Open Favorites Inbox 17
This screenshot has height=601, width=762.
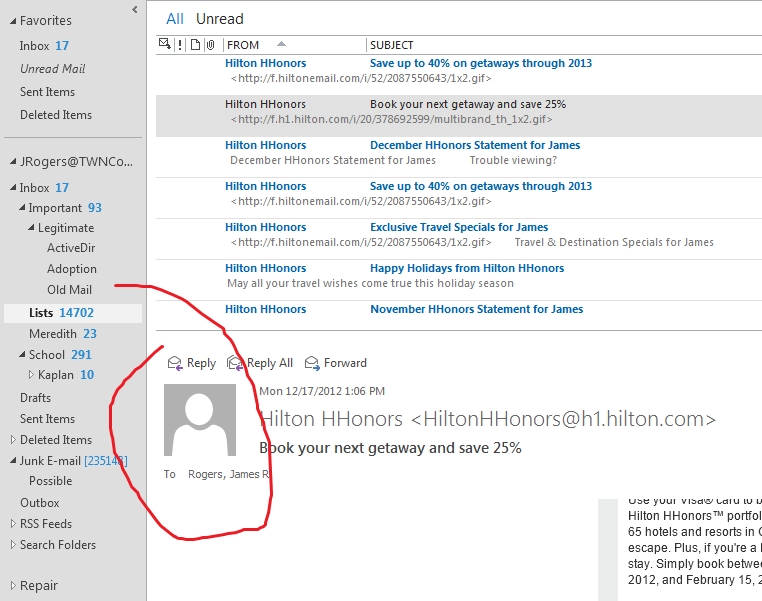(x=44, y=46)
